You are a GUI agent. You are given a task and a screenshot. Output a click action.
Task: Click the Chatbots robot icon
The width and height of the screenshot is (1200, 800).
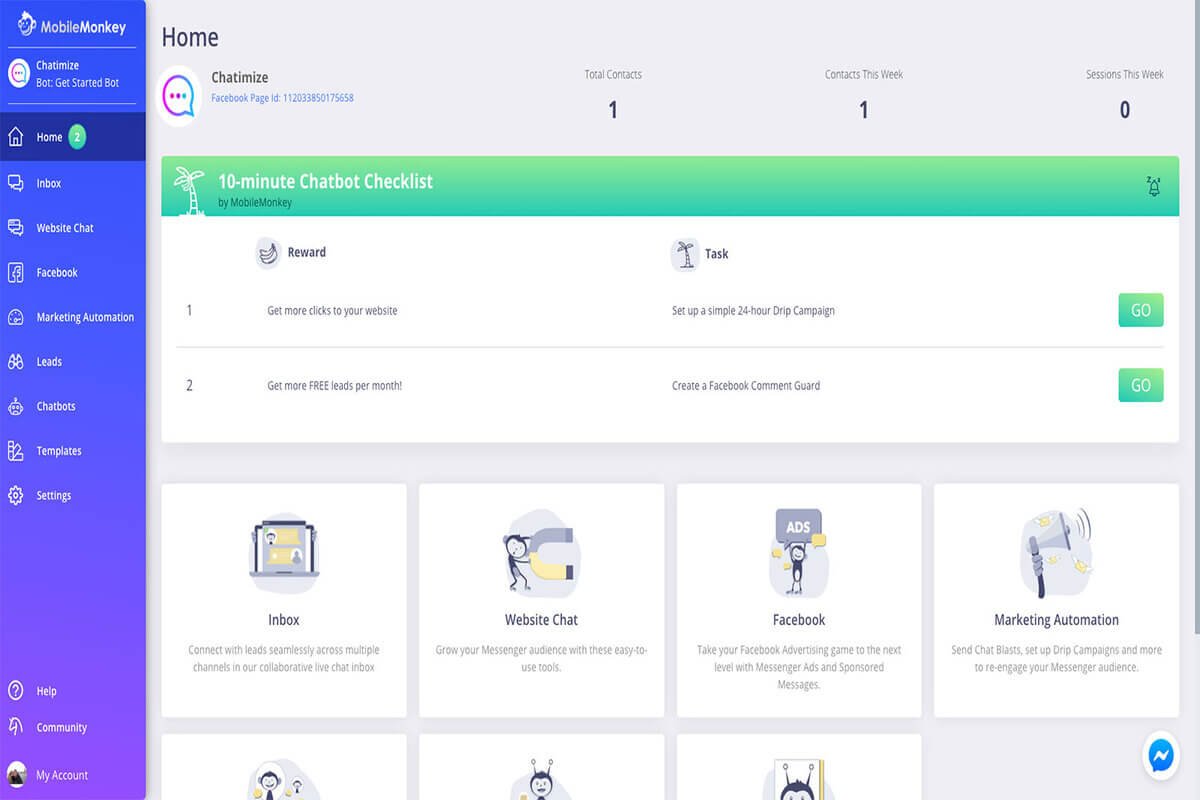16,406
